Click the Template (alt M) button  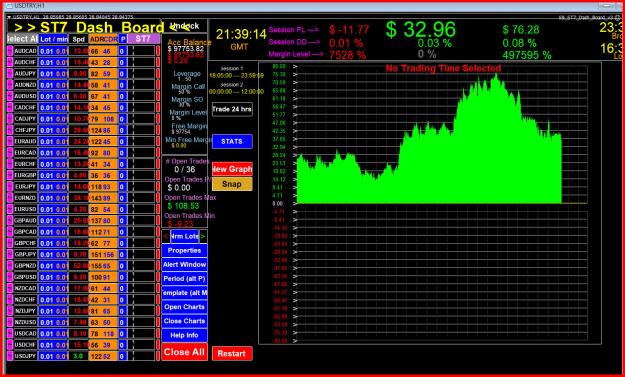click(185, 293)
